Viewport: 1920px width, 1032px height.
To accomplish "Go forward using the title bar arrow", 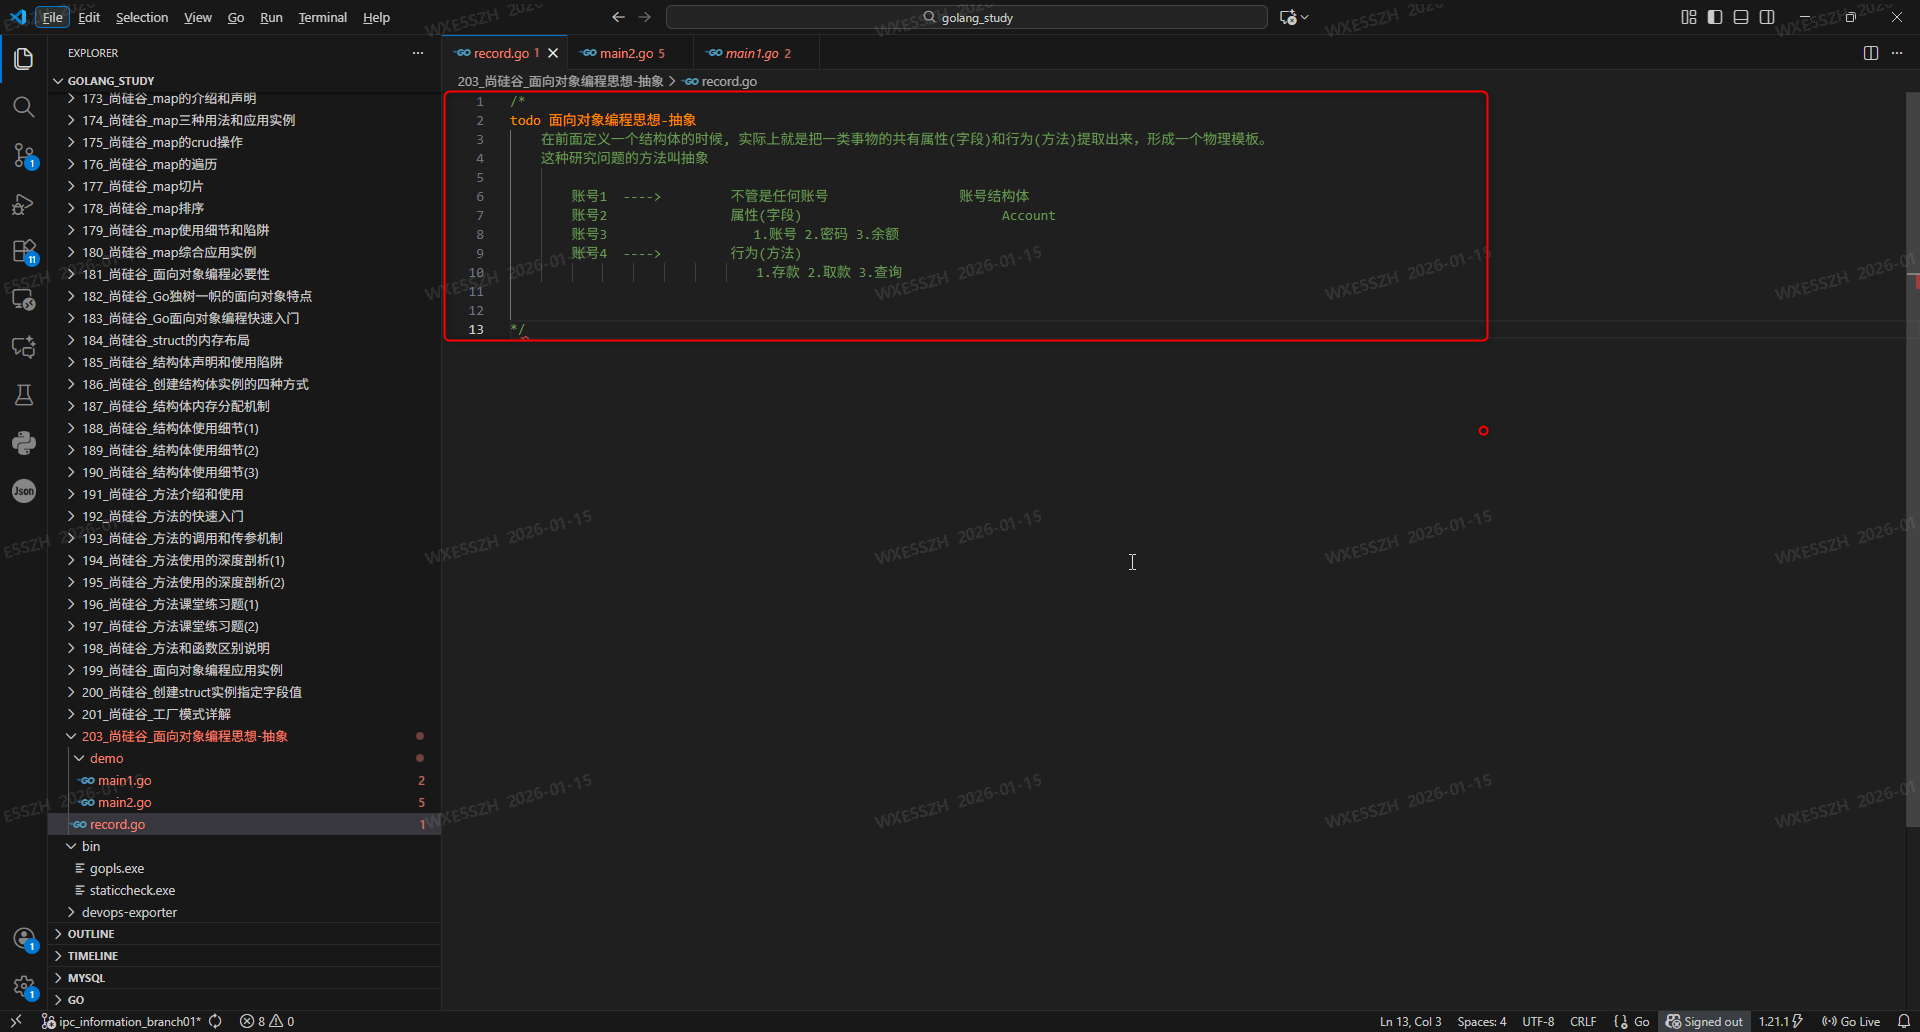I will click(645, 17).
